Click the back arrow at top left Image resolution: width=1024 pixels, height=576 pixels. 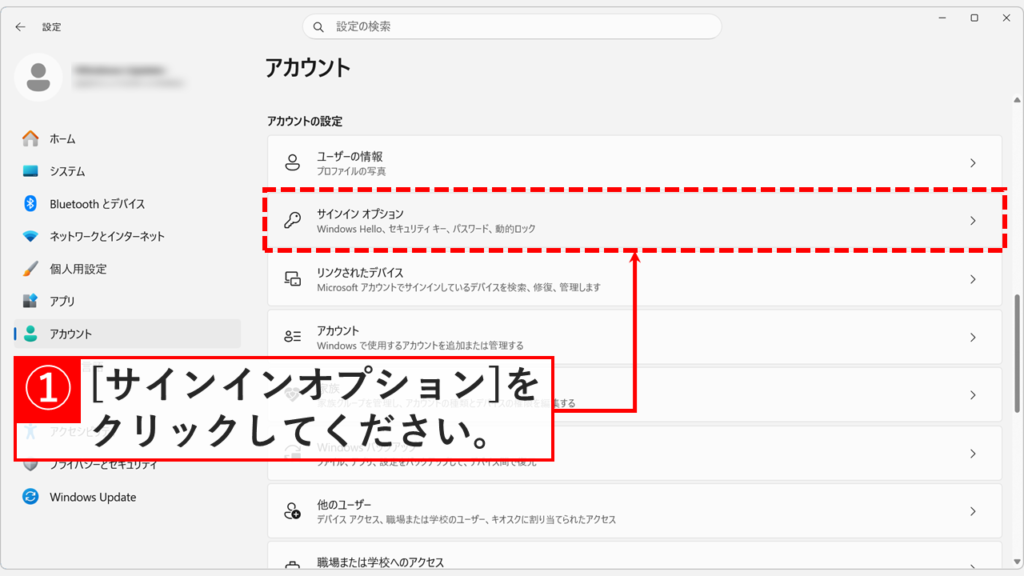click(x=20, y=27)
